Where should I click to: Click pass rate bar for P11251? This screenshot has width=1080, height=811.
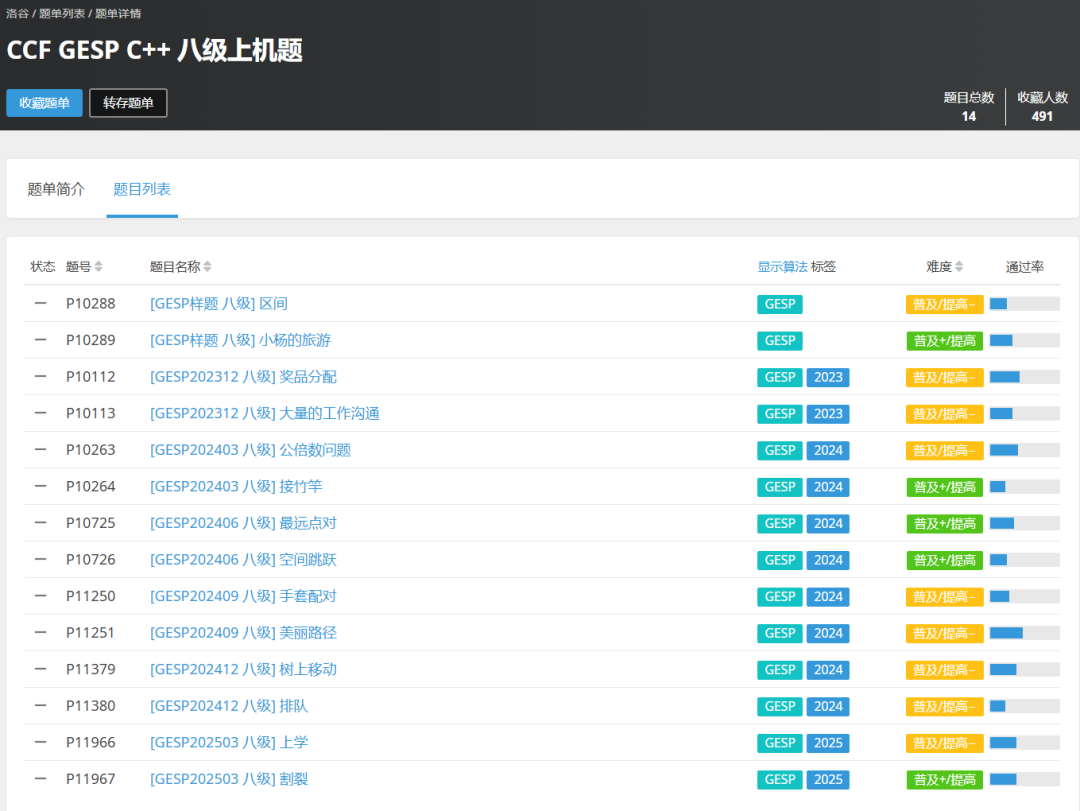1024,633
